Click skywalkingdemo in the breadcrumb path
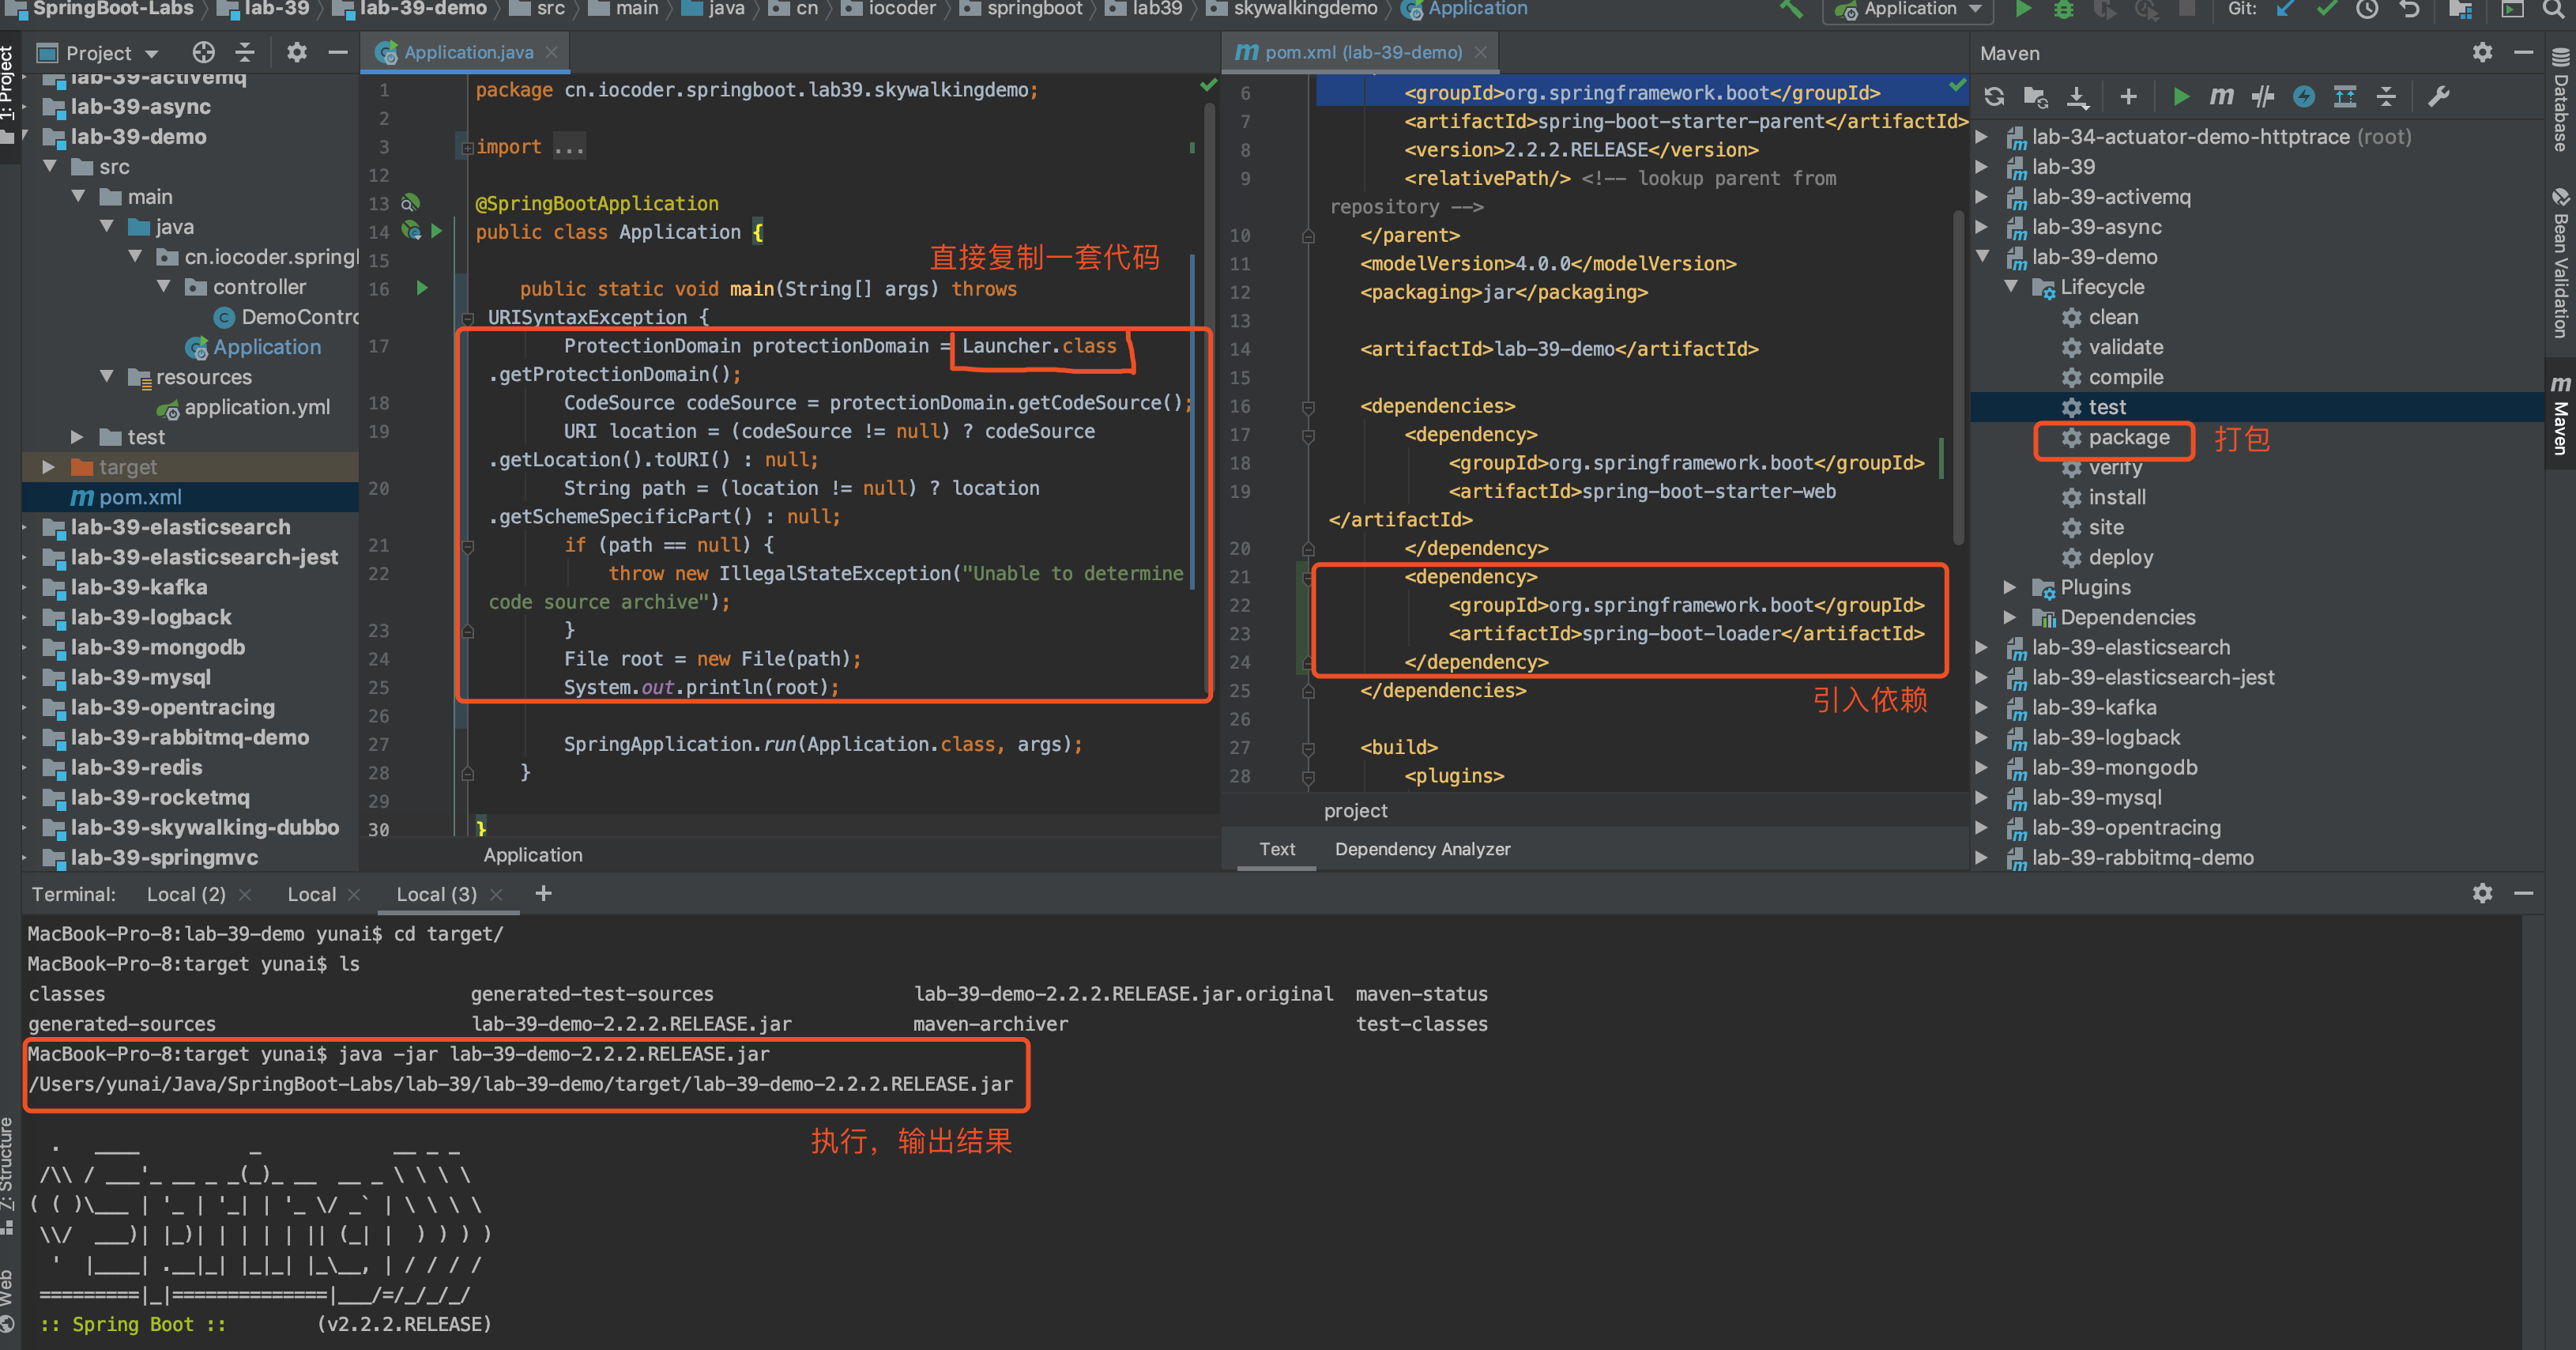 pos(1304,9)
